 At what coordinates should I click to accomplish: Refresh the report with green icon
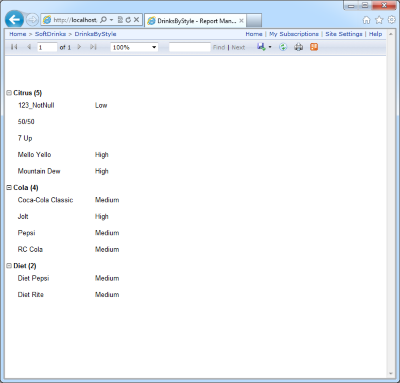tap(283, 47)
